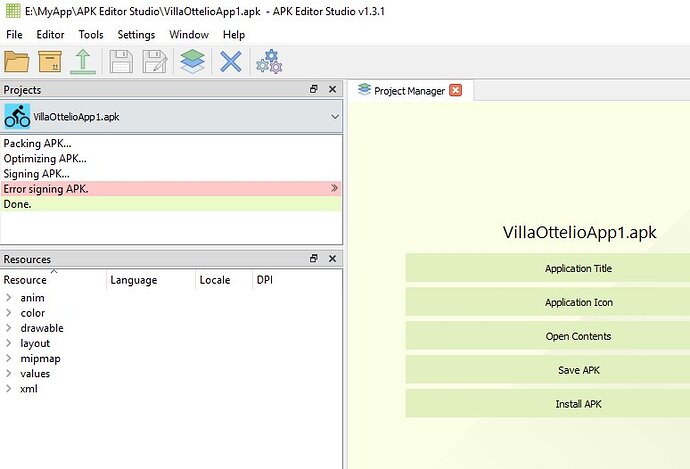This screenshot has width=690, height=469.
Task: Expand the anim resource folder
Action: click(8, 297)
